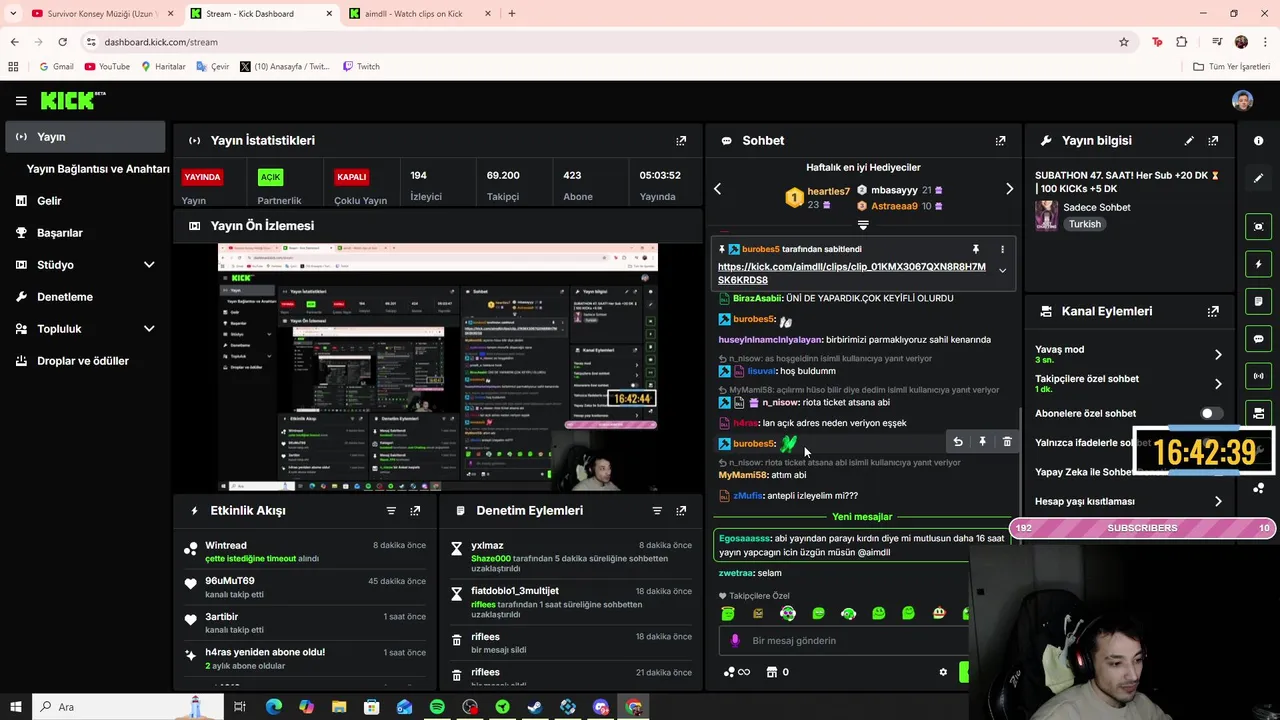Image resolution: width=1280 pixels, height=720 pixels.
Task: Pop out the Sohbet chat panel
Action: (x=1000, y=141)
